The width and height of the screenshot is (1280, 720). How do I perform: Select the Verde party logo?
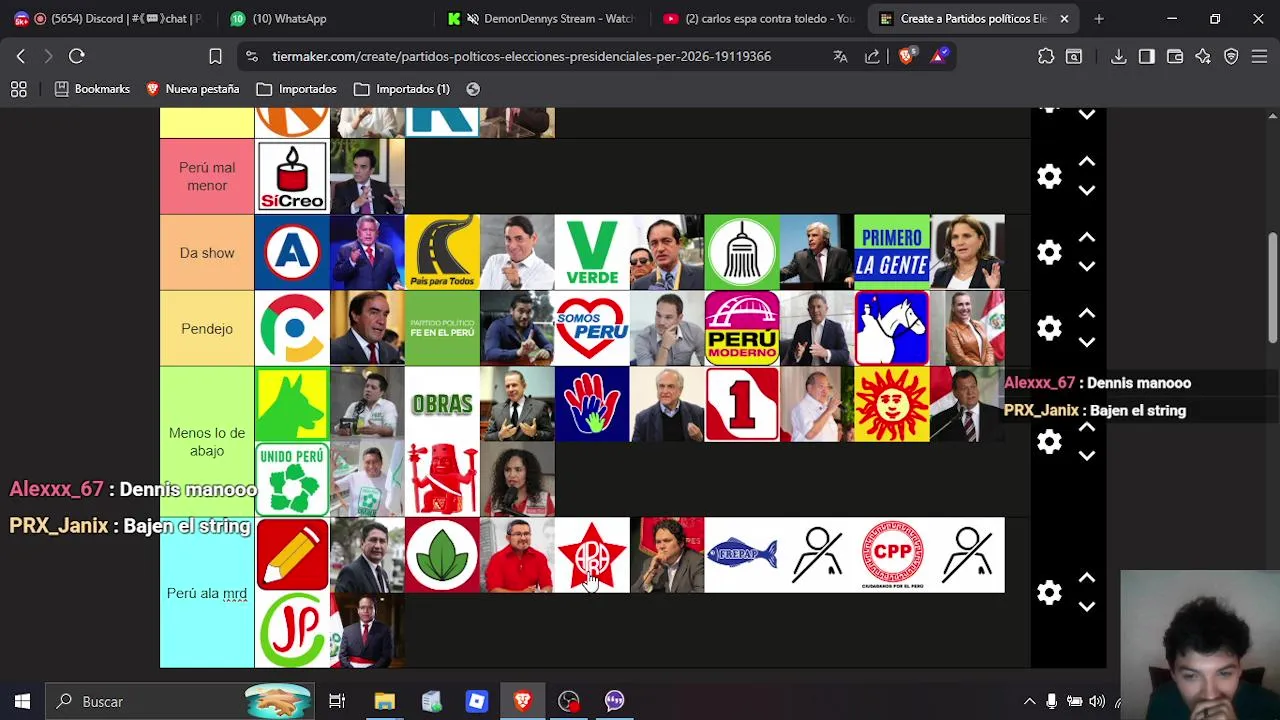tap(592, 253)
